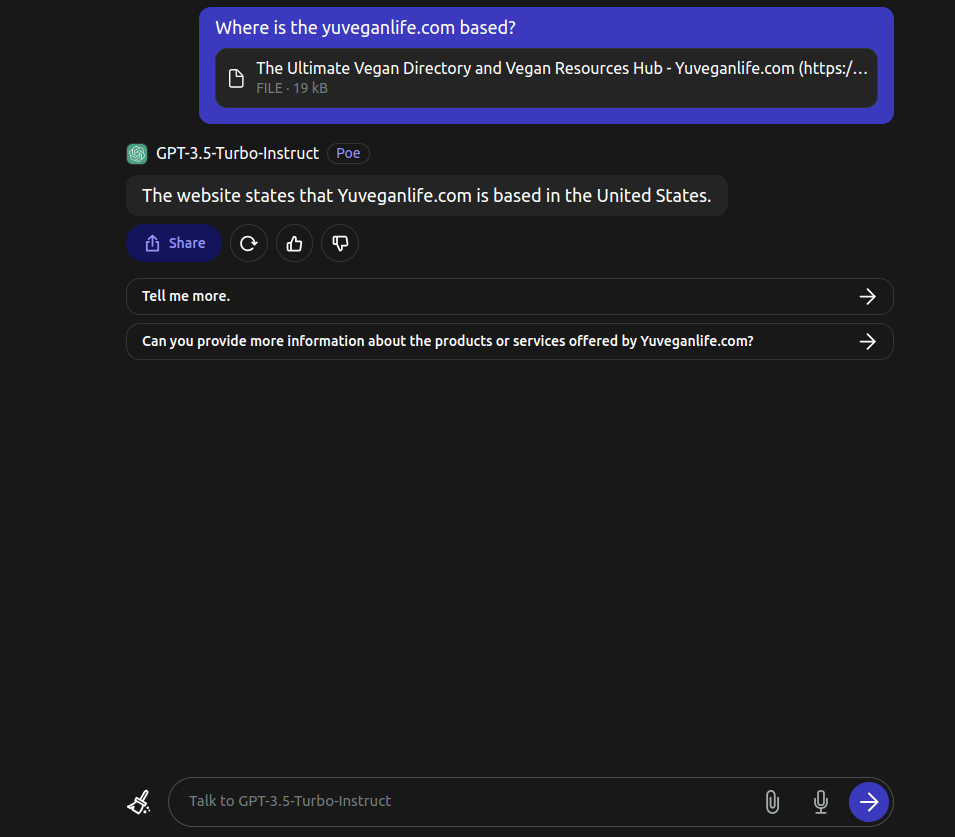
Task: Select the products or services follow-up suggestion
Action: tap(510, 341)
